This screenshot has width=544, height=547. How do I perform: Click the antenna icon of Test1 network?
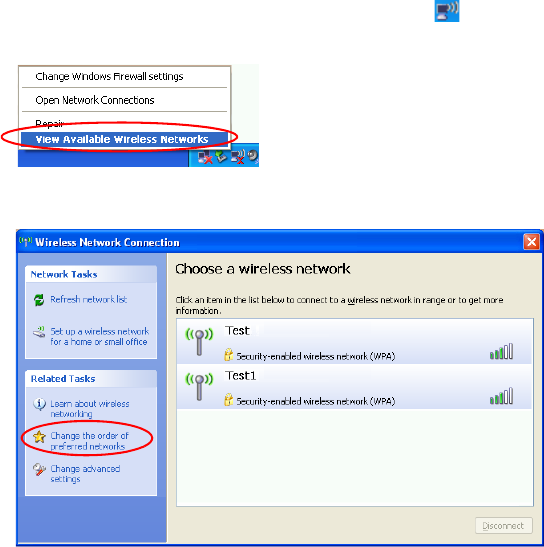coord(199,387)
